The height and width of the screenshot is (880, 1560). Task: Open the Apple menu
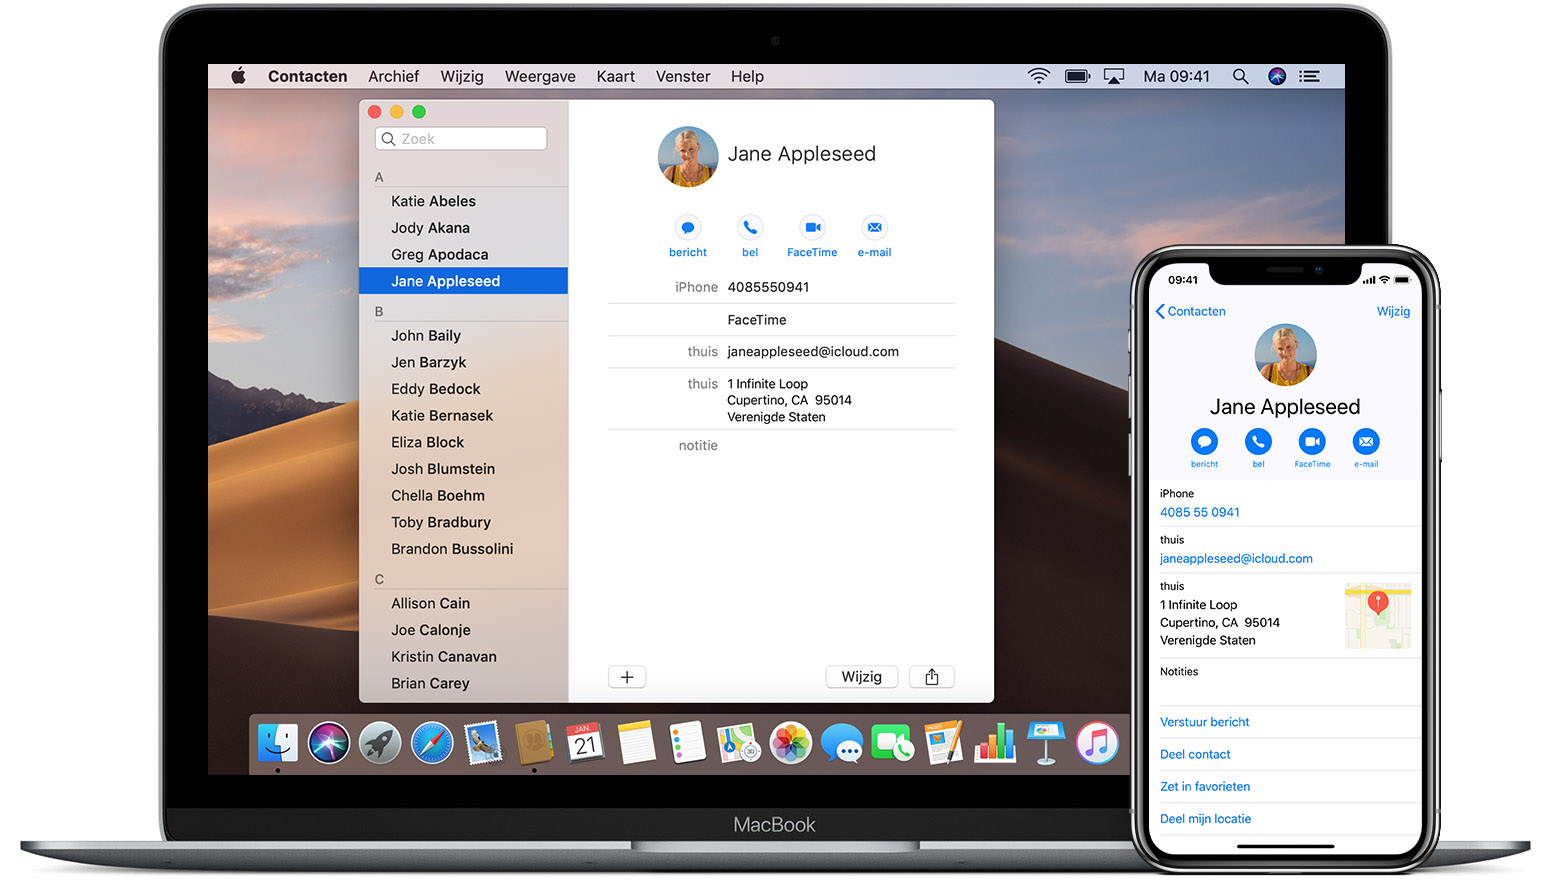(x=239, y=76)
